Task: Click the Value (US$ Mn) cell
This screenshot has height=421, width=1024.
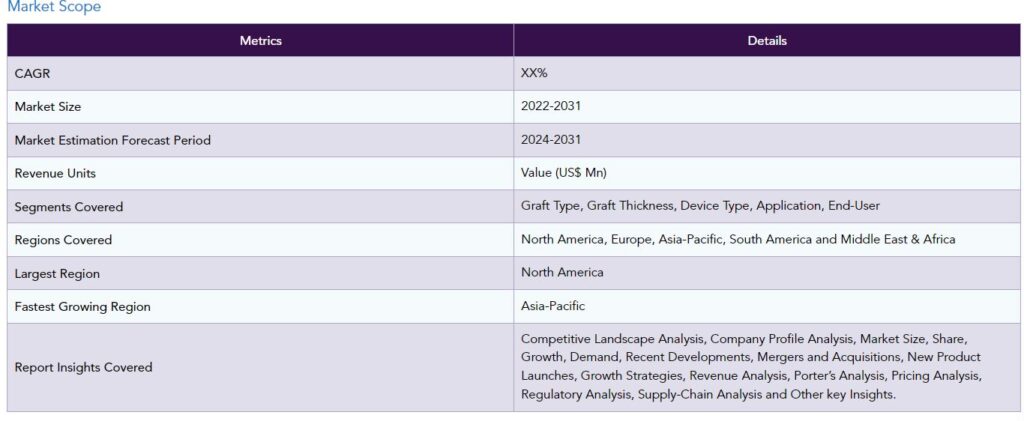Action: [x=563, y=173]
